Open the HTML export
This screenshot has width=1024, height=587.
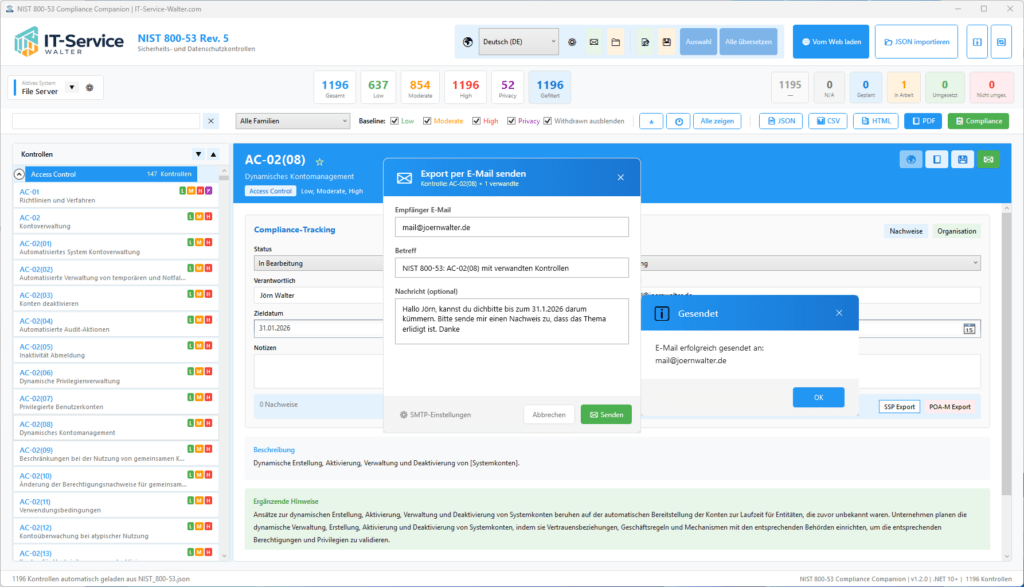[878, 120]
